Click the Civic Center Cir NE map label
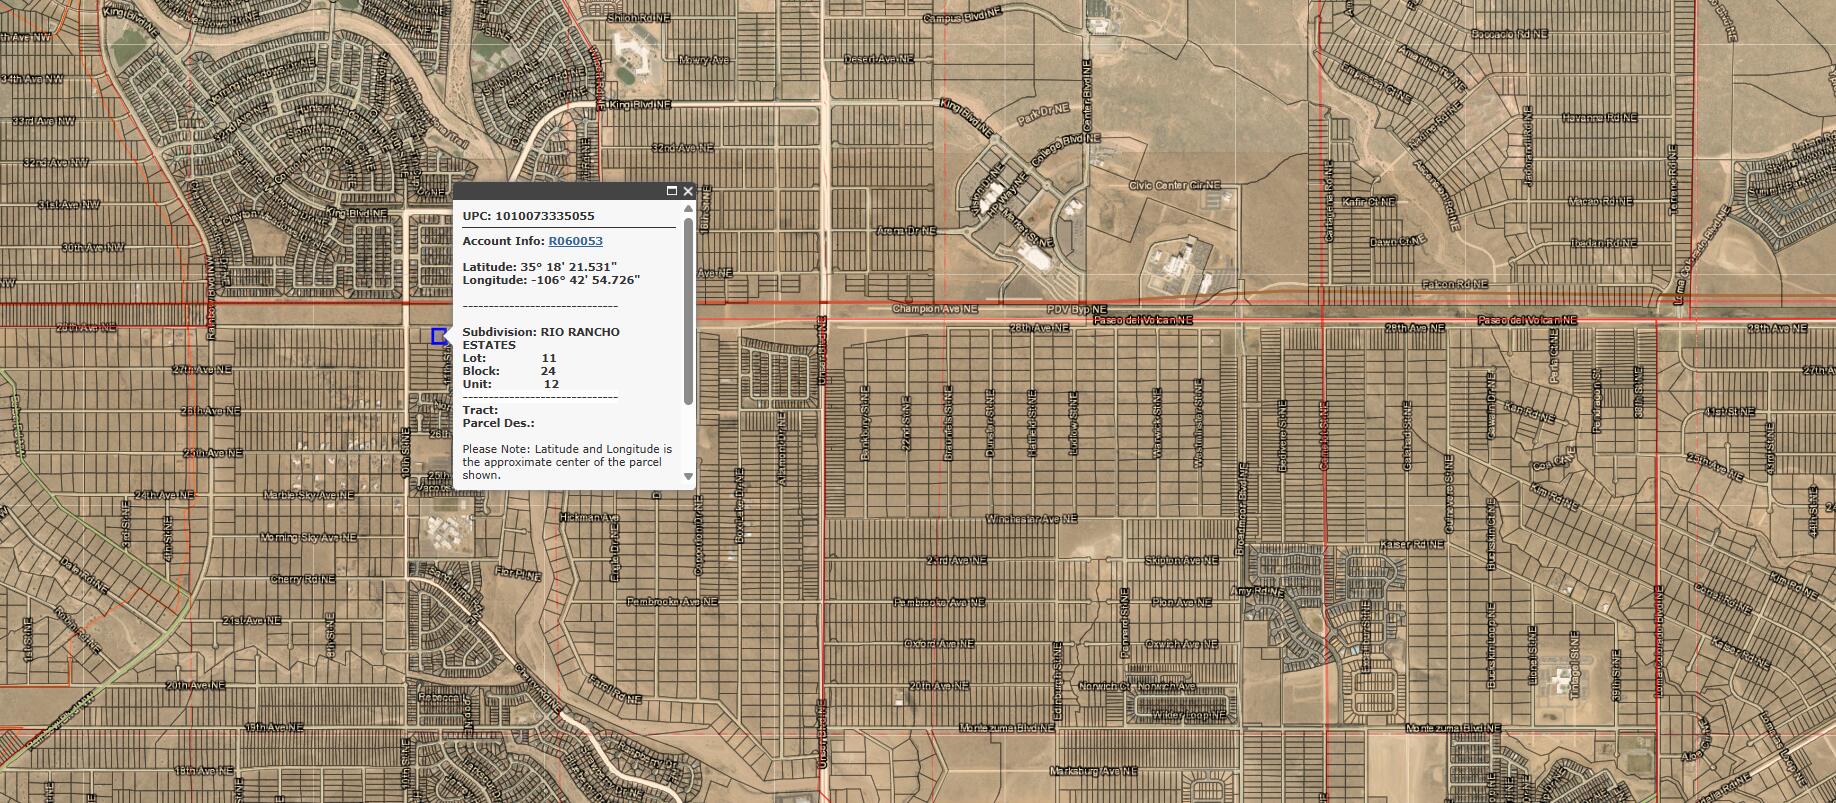This screenshot has height=803, width=1836. (1175, 185)
